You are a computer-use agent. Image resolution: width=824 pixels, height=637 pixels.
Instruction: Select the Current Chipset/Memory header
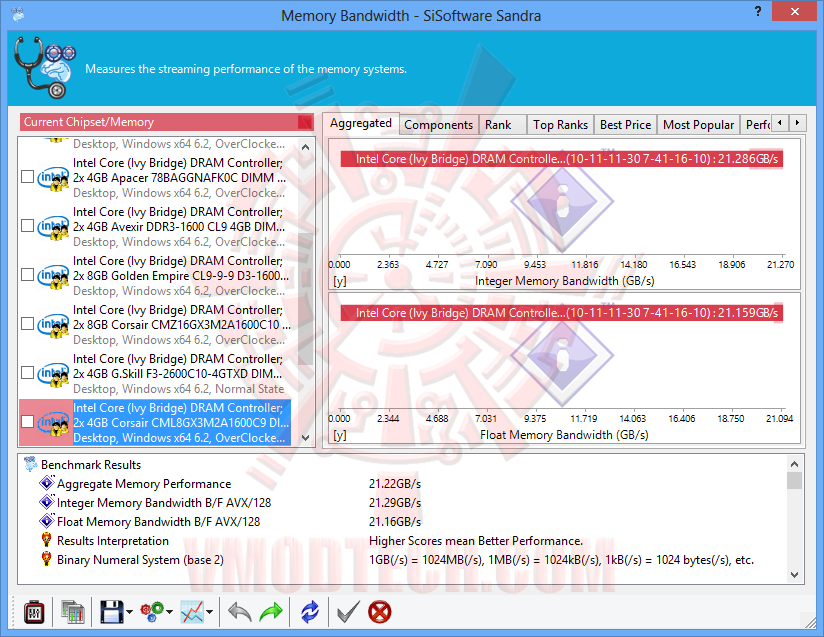pyautogui.click(x=166, y=122)
